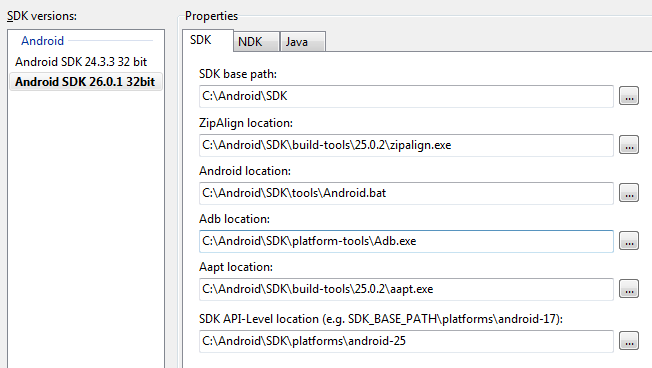
Task: Browse for Android.bat location
Action: coord(629,193)
